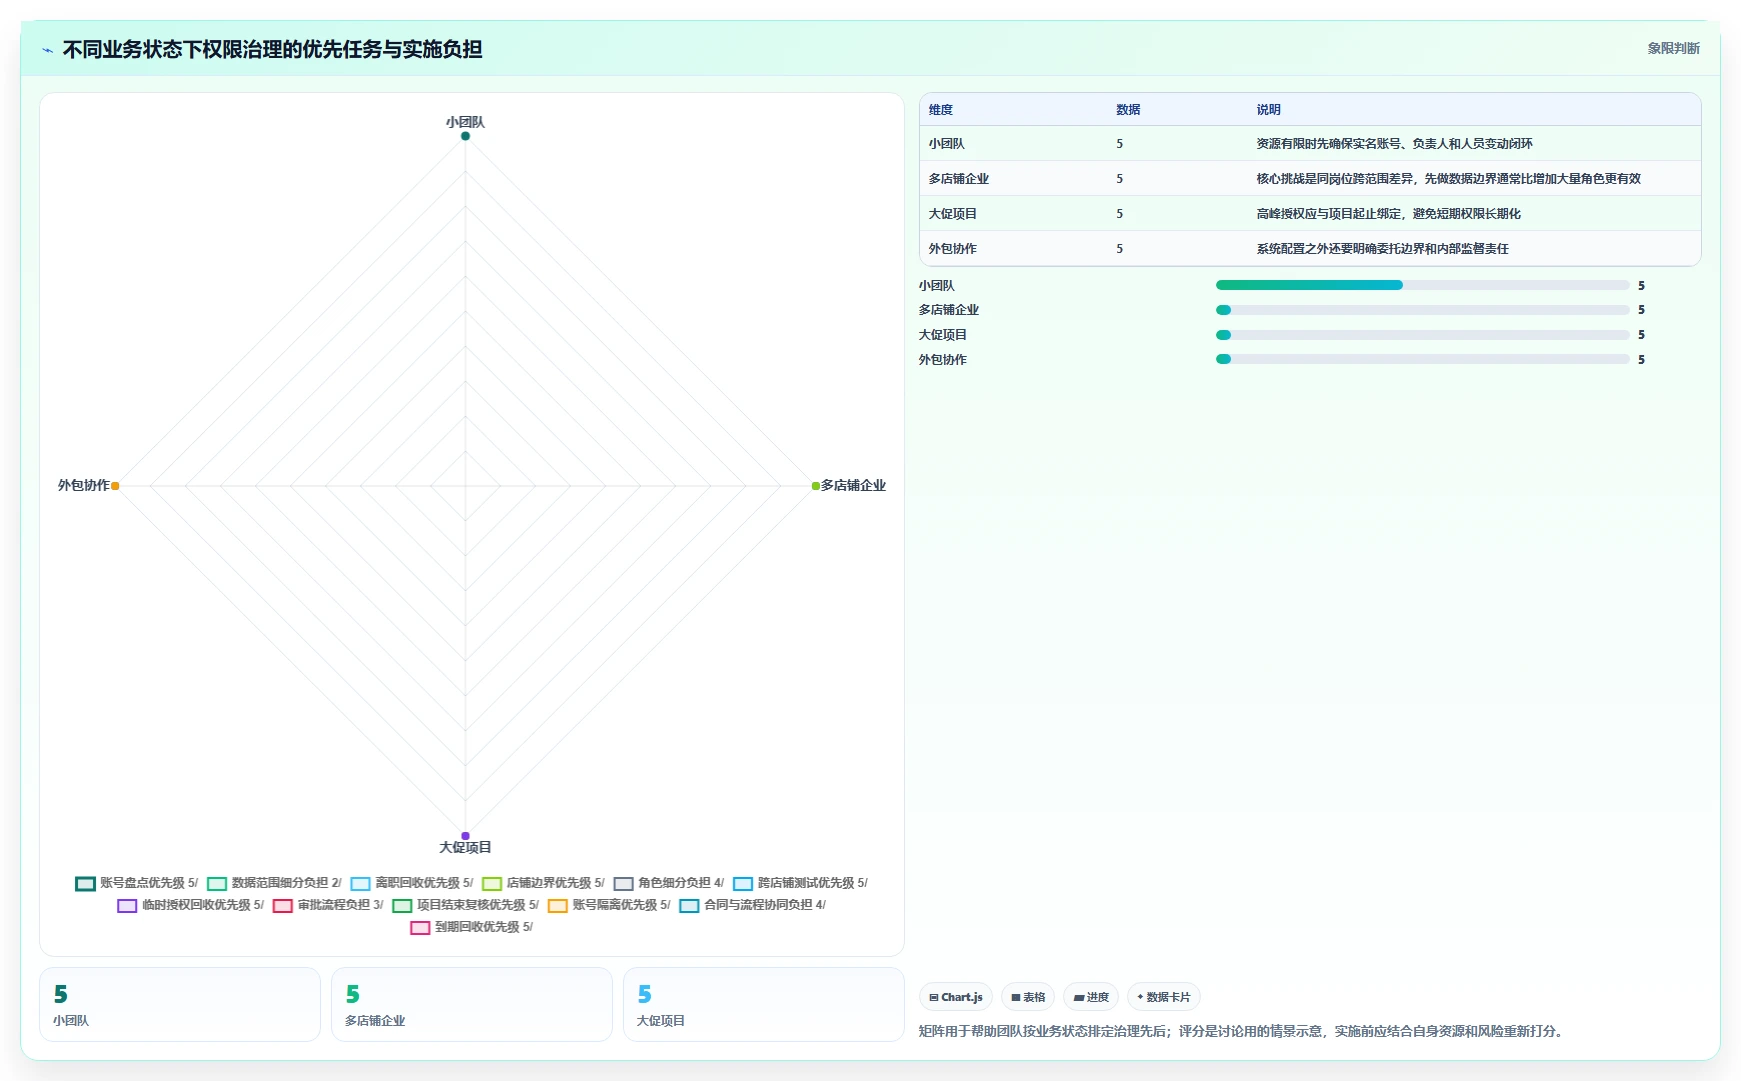Click the 多店铺企业 label in the progress list

(x=949, y=310)
